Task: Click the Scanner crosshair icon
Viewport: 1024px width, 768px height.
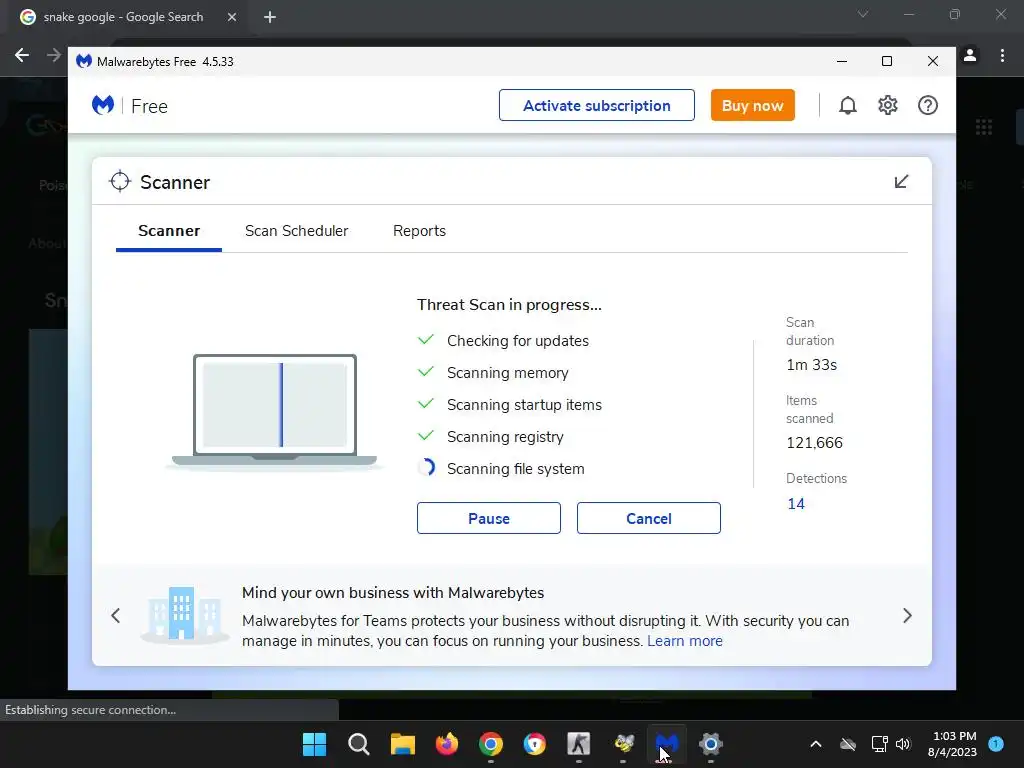Action: [x=120, y=182]
